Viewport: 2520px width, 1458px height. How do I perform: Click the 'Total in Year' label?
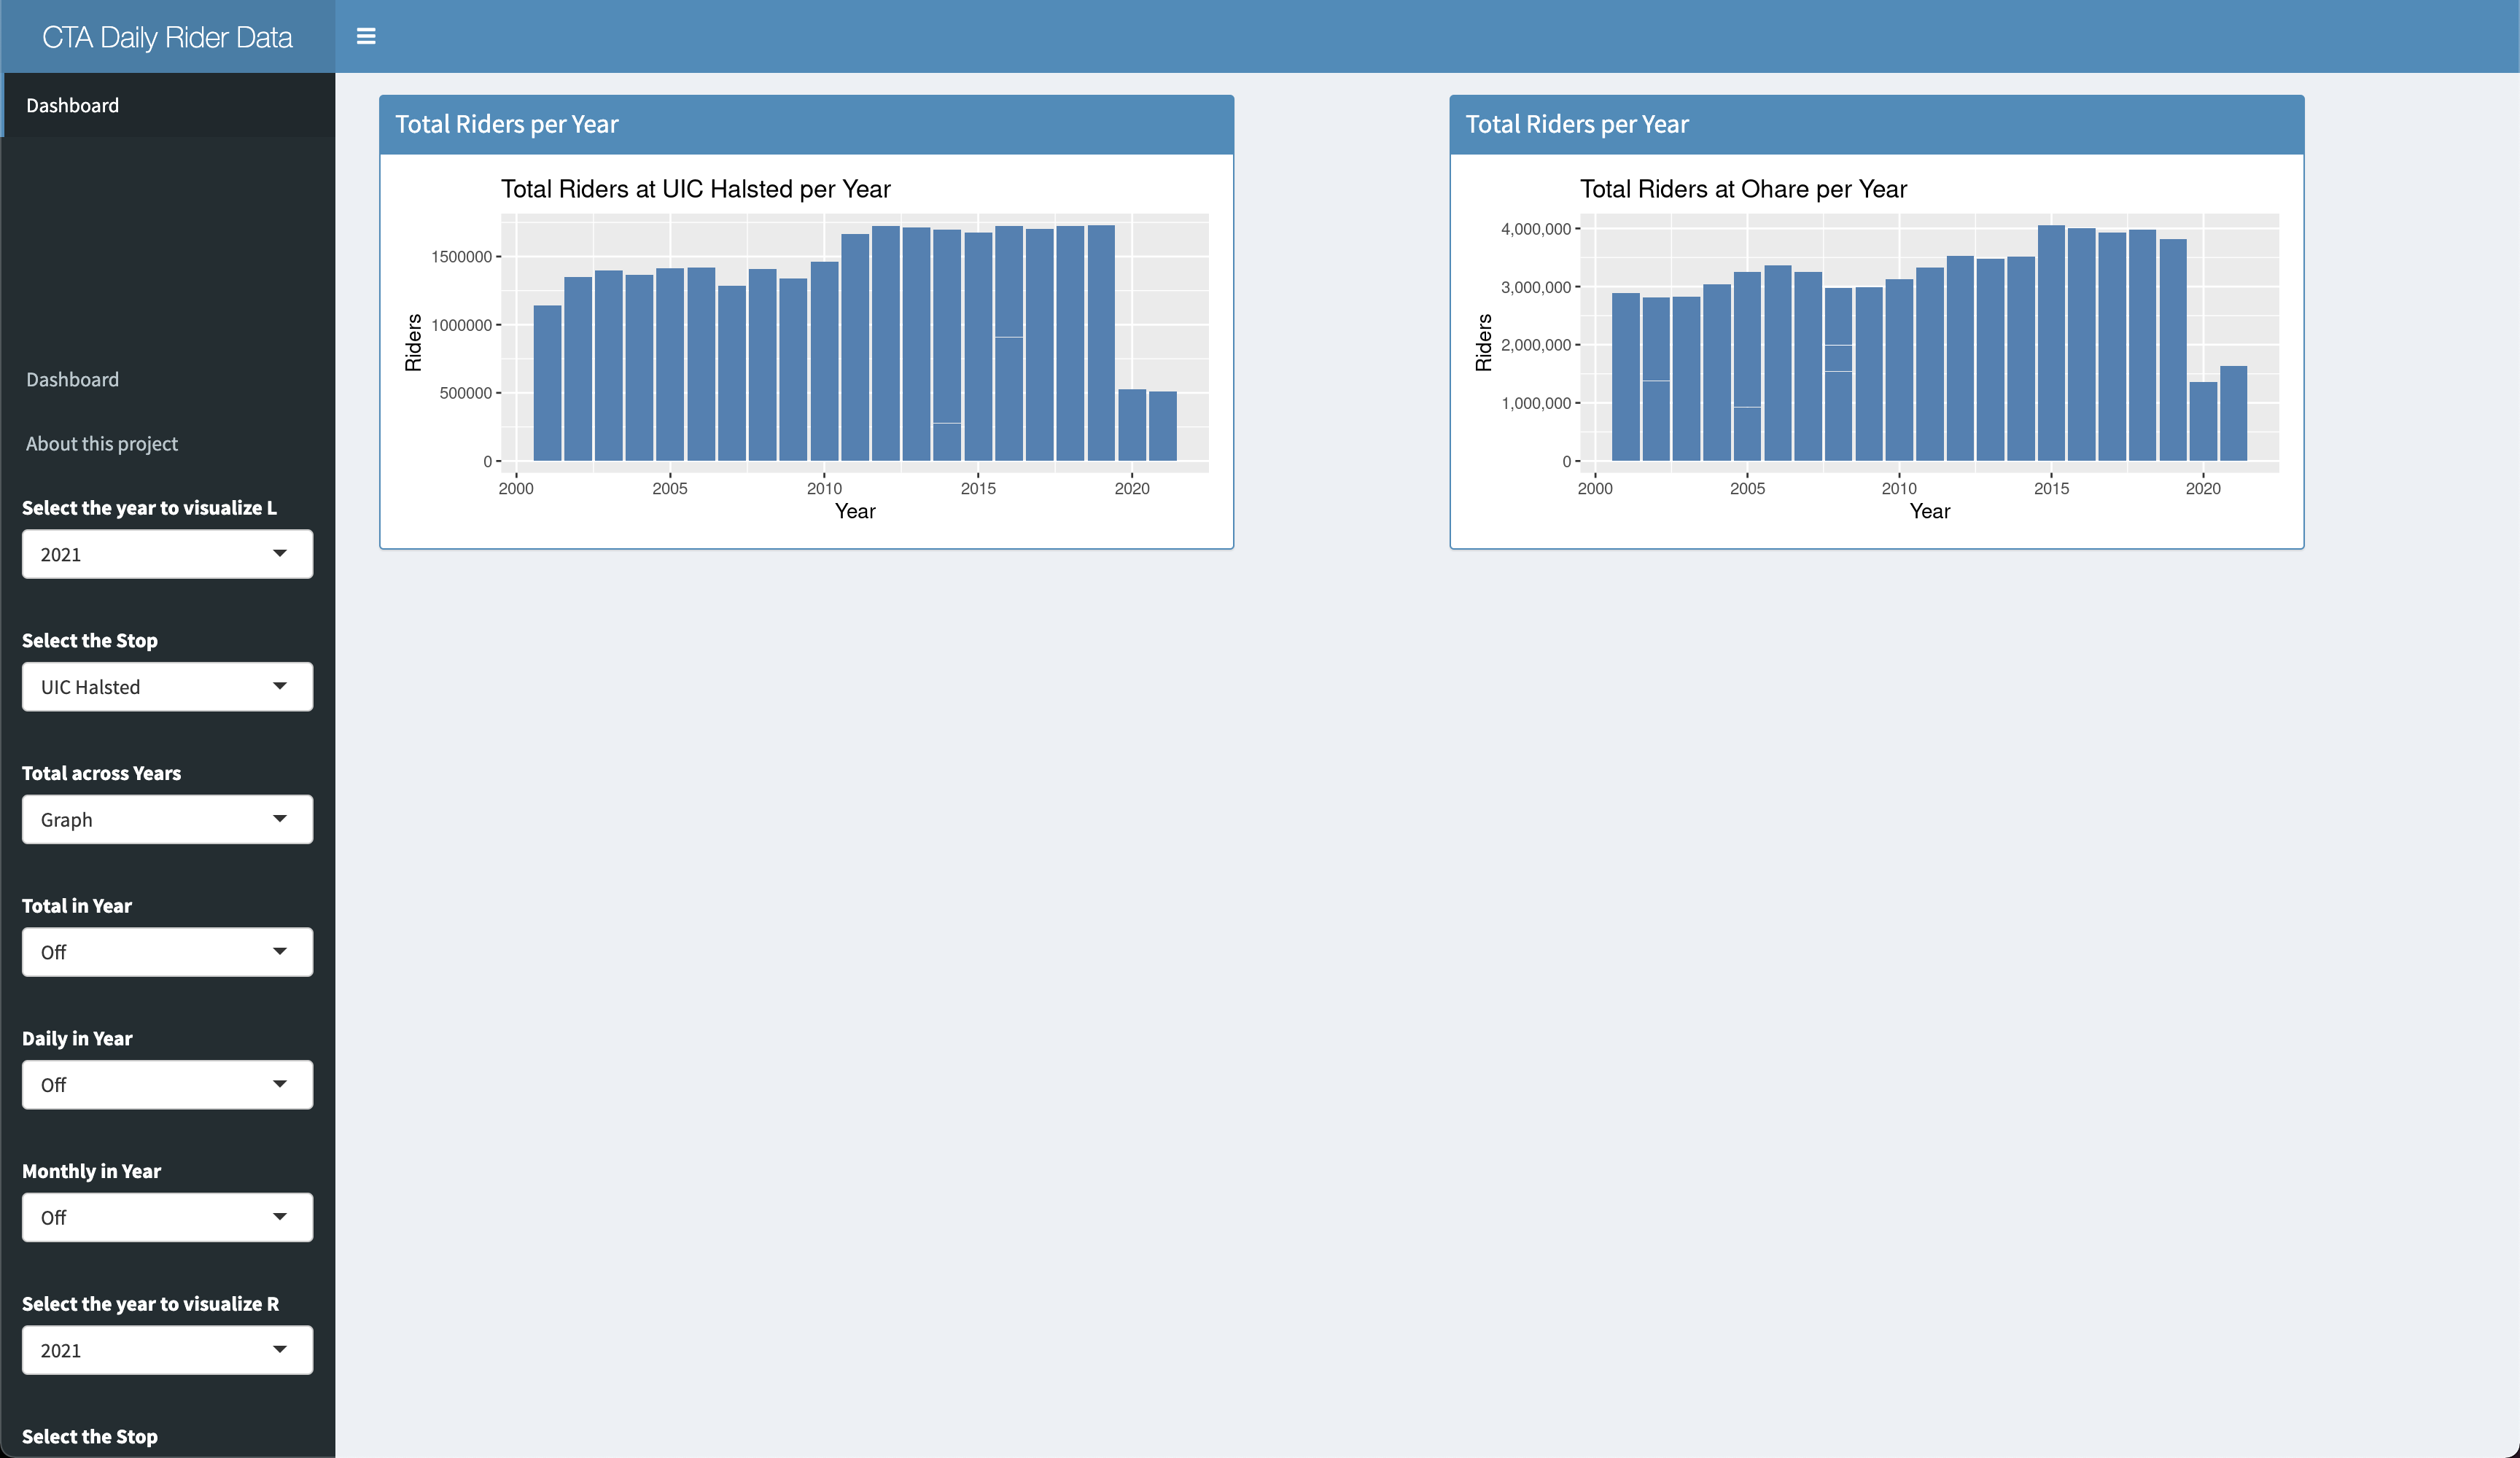77,906
